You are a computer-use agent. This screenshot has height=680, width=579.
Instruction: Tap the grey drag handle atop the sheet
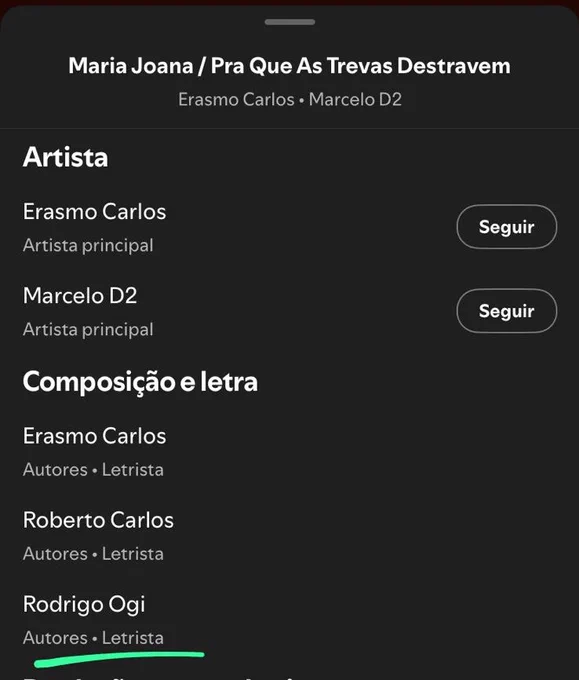tap(290, 22)
